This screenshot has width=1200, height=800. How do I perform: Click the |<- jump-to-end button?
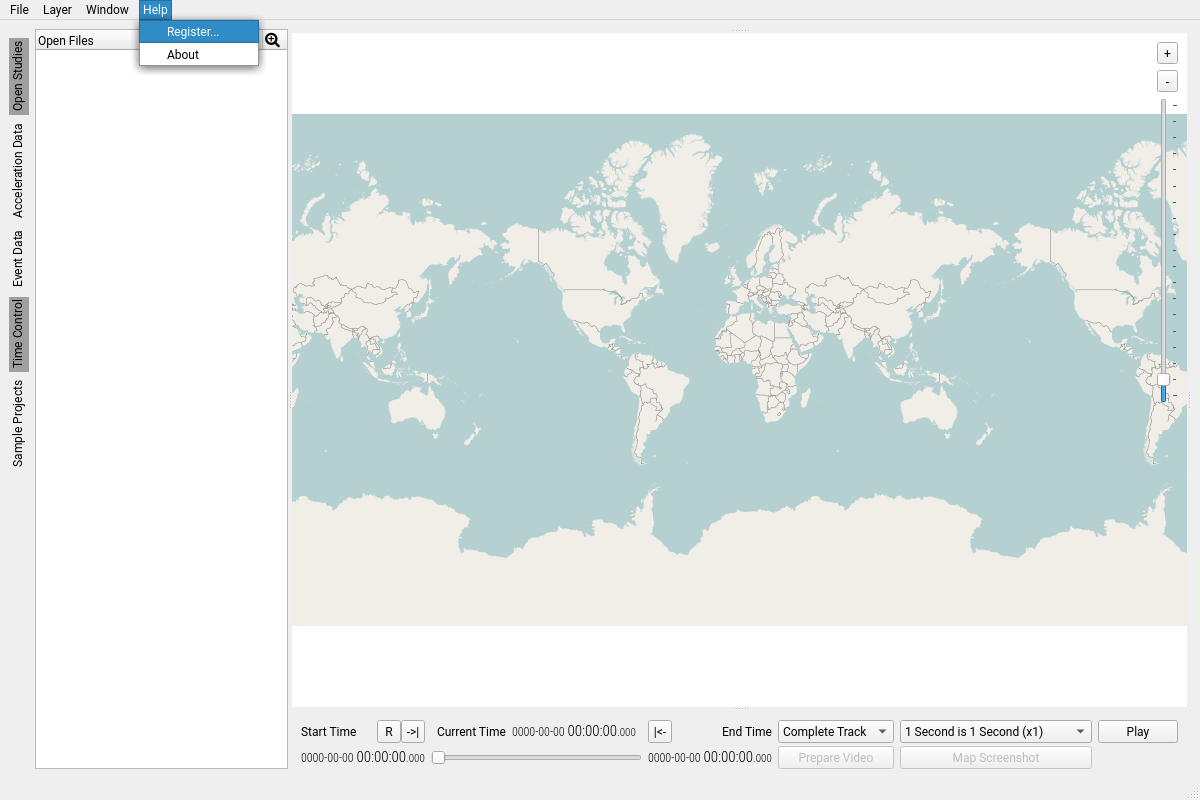(660, 732)
